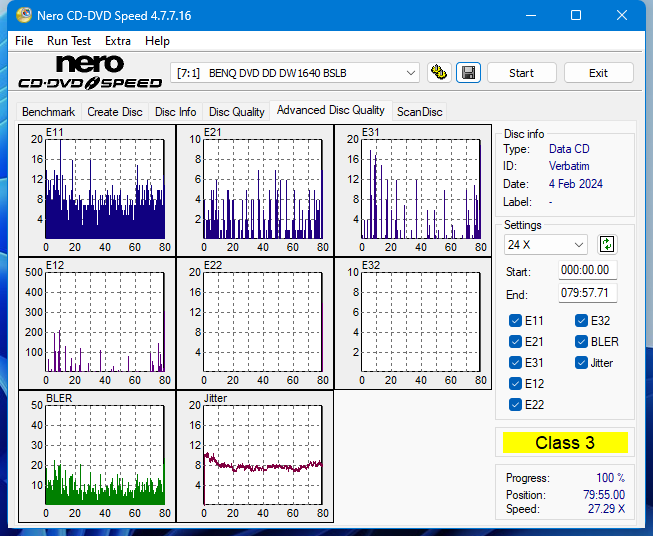Open the 24 X speed dropdown

546,244
